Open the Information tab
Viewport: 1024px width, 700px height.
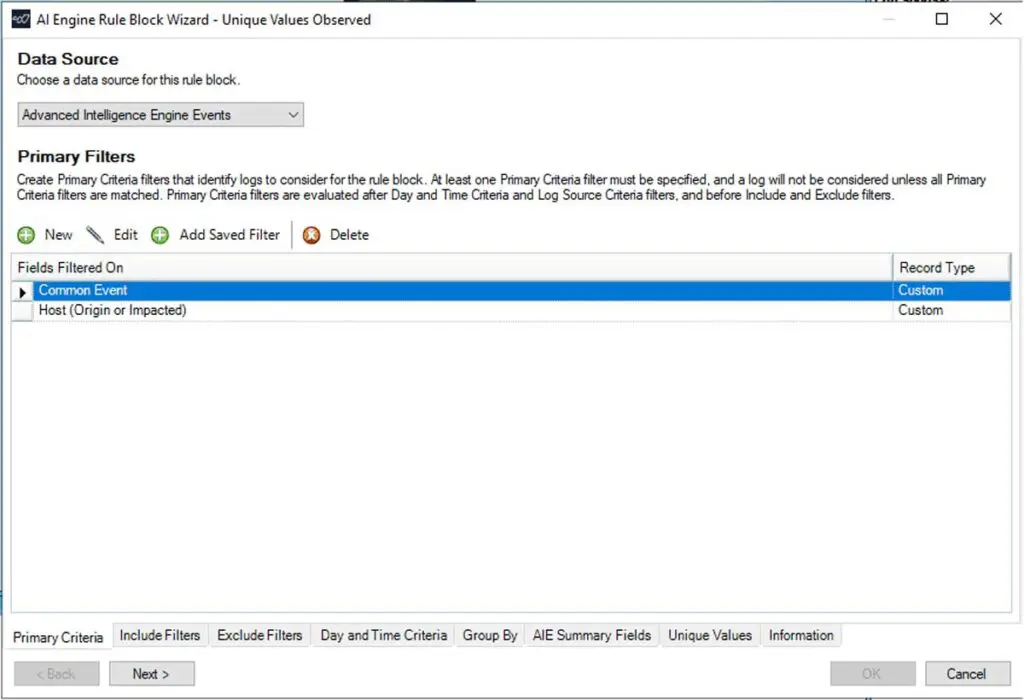click(x=800, y=635)
